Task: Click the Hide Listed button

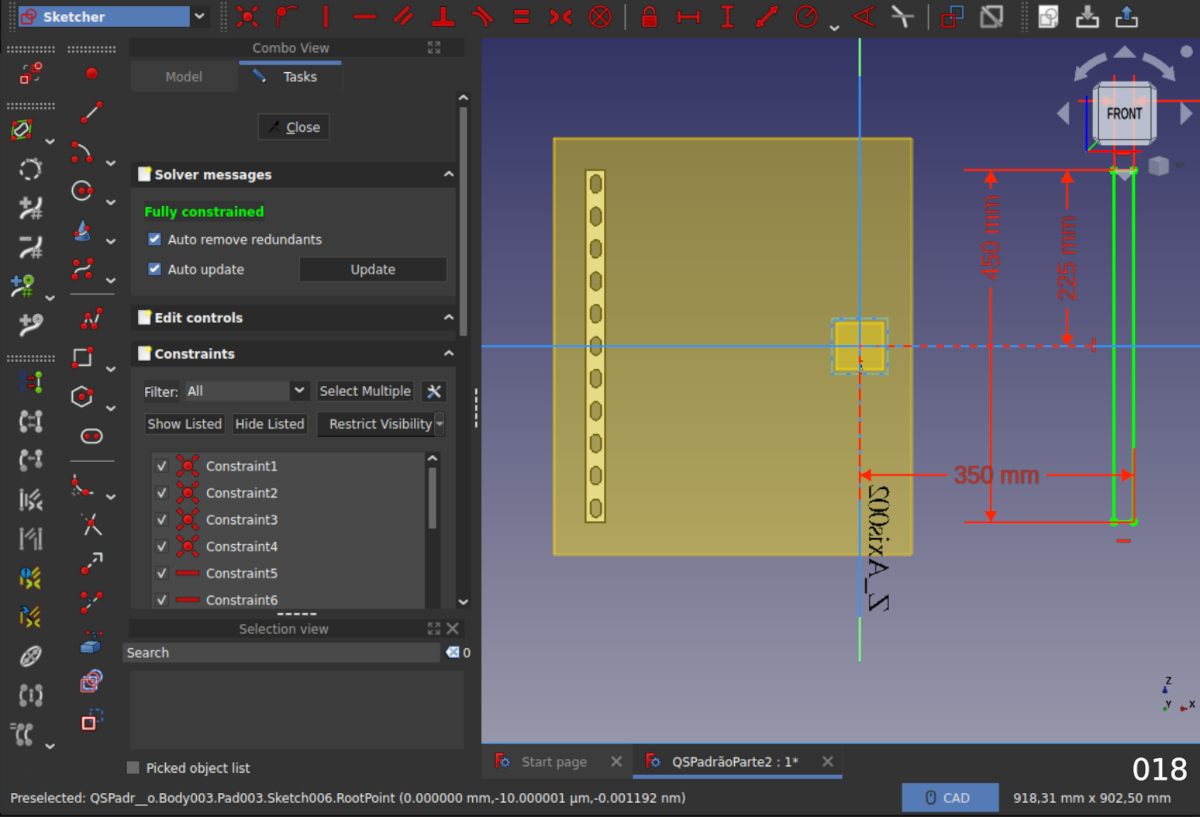Action: point(270,424)
